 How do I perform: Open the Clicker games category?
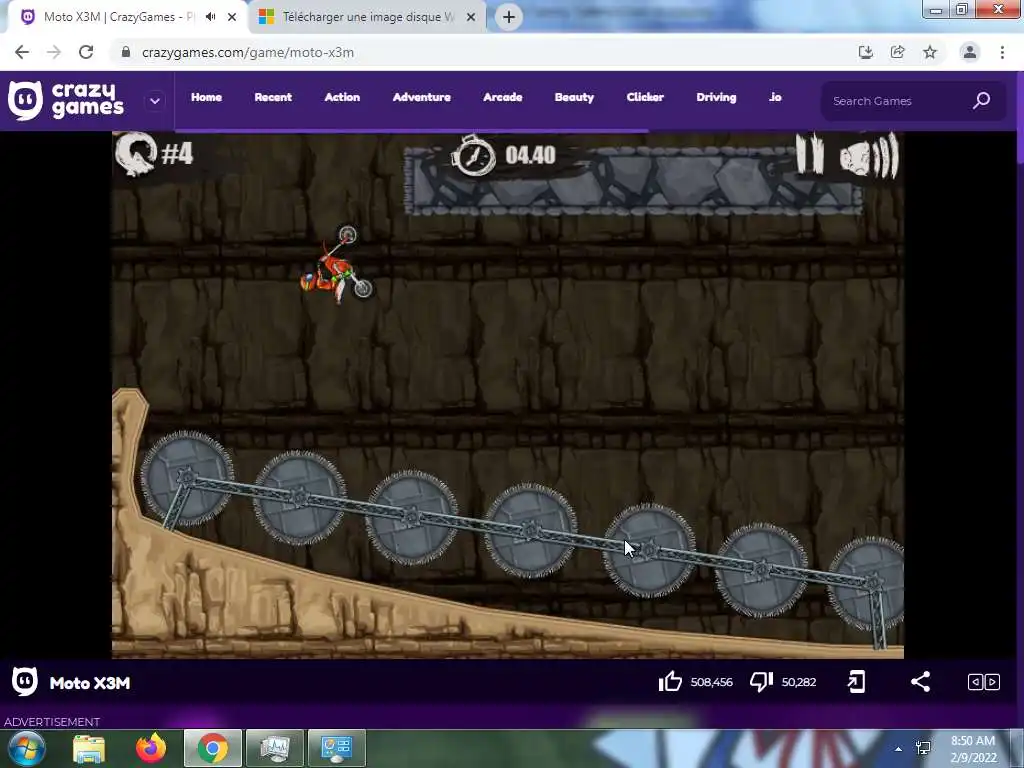click(645, 97)
